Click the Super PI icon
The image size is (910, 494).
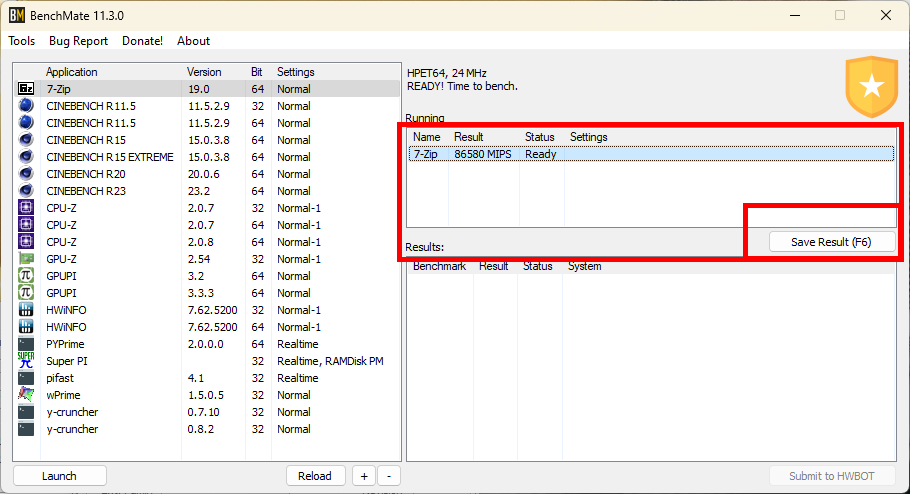[26, 360]
